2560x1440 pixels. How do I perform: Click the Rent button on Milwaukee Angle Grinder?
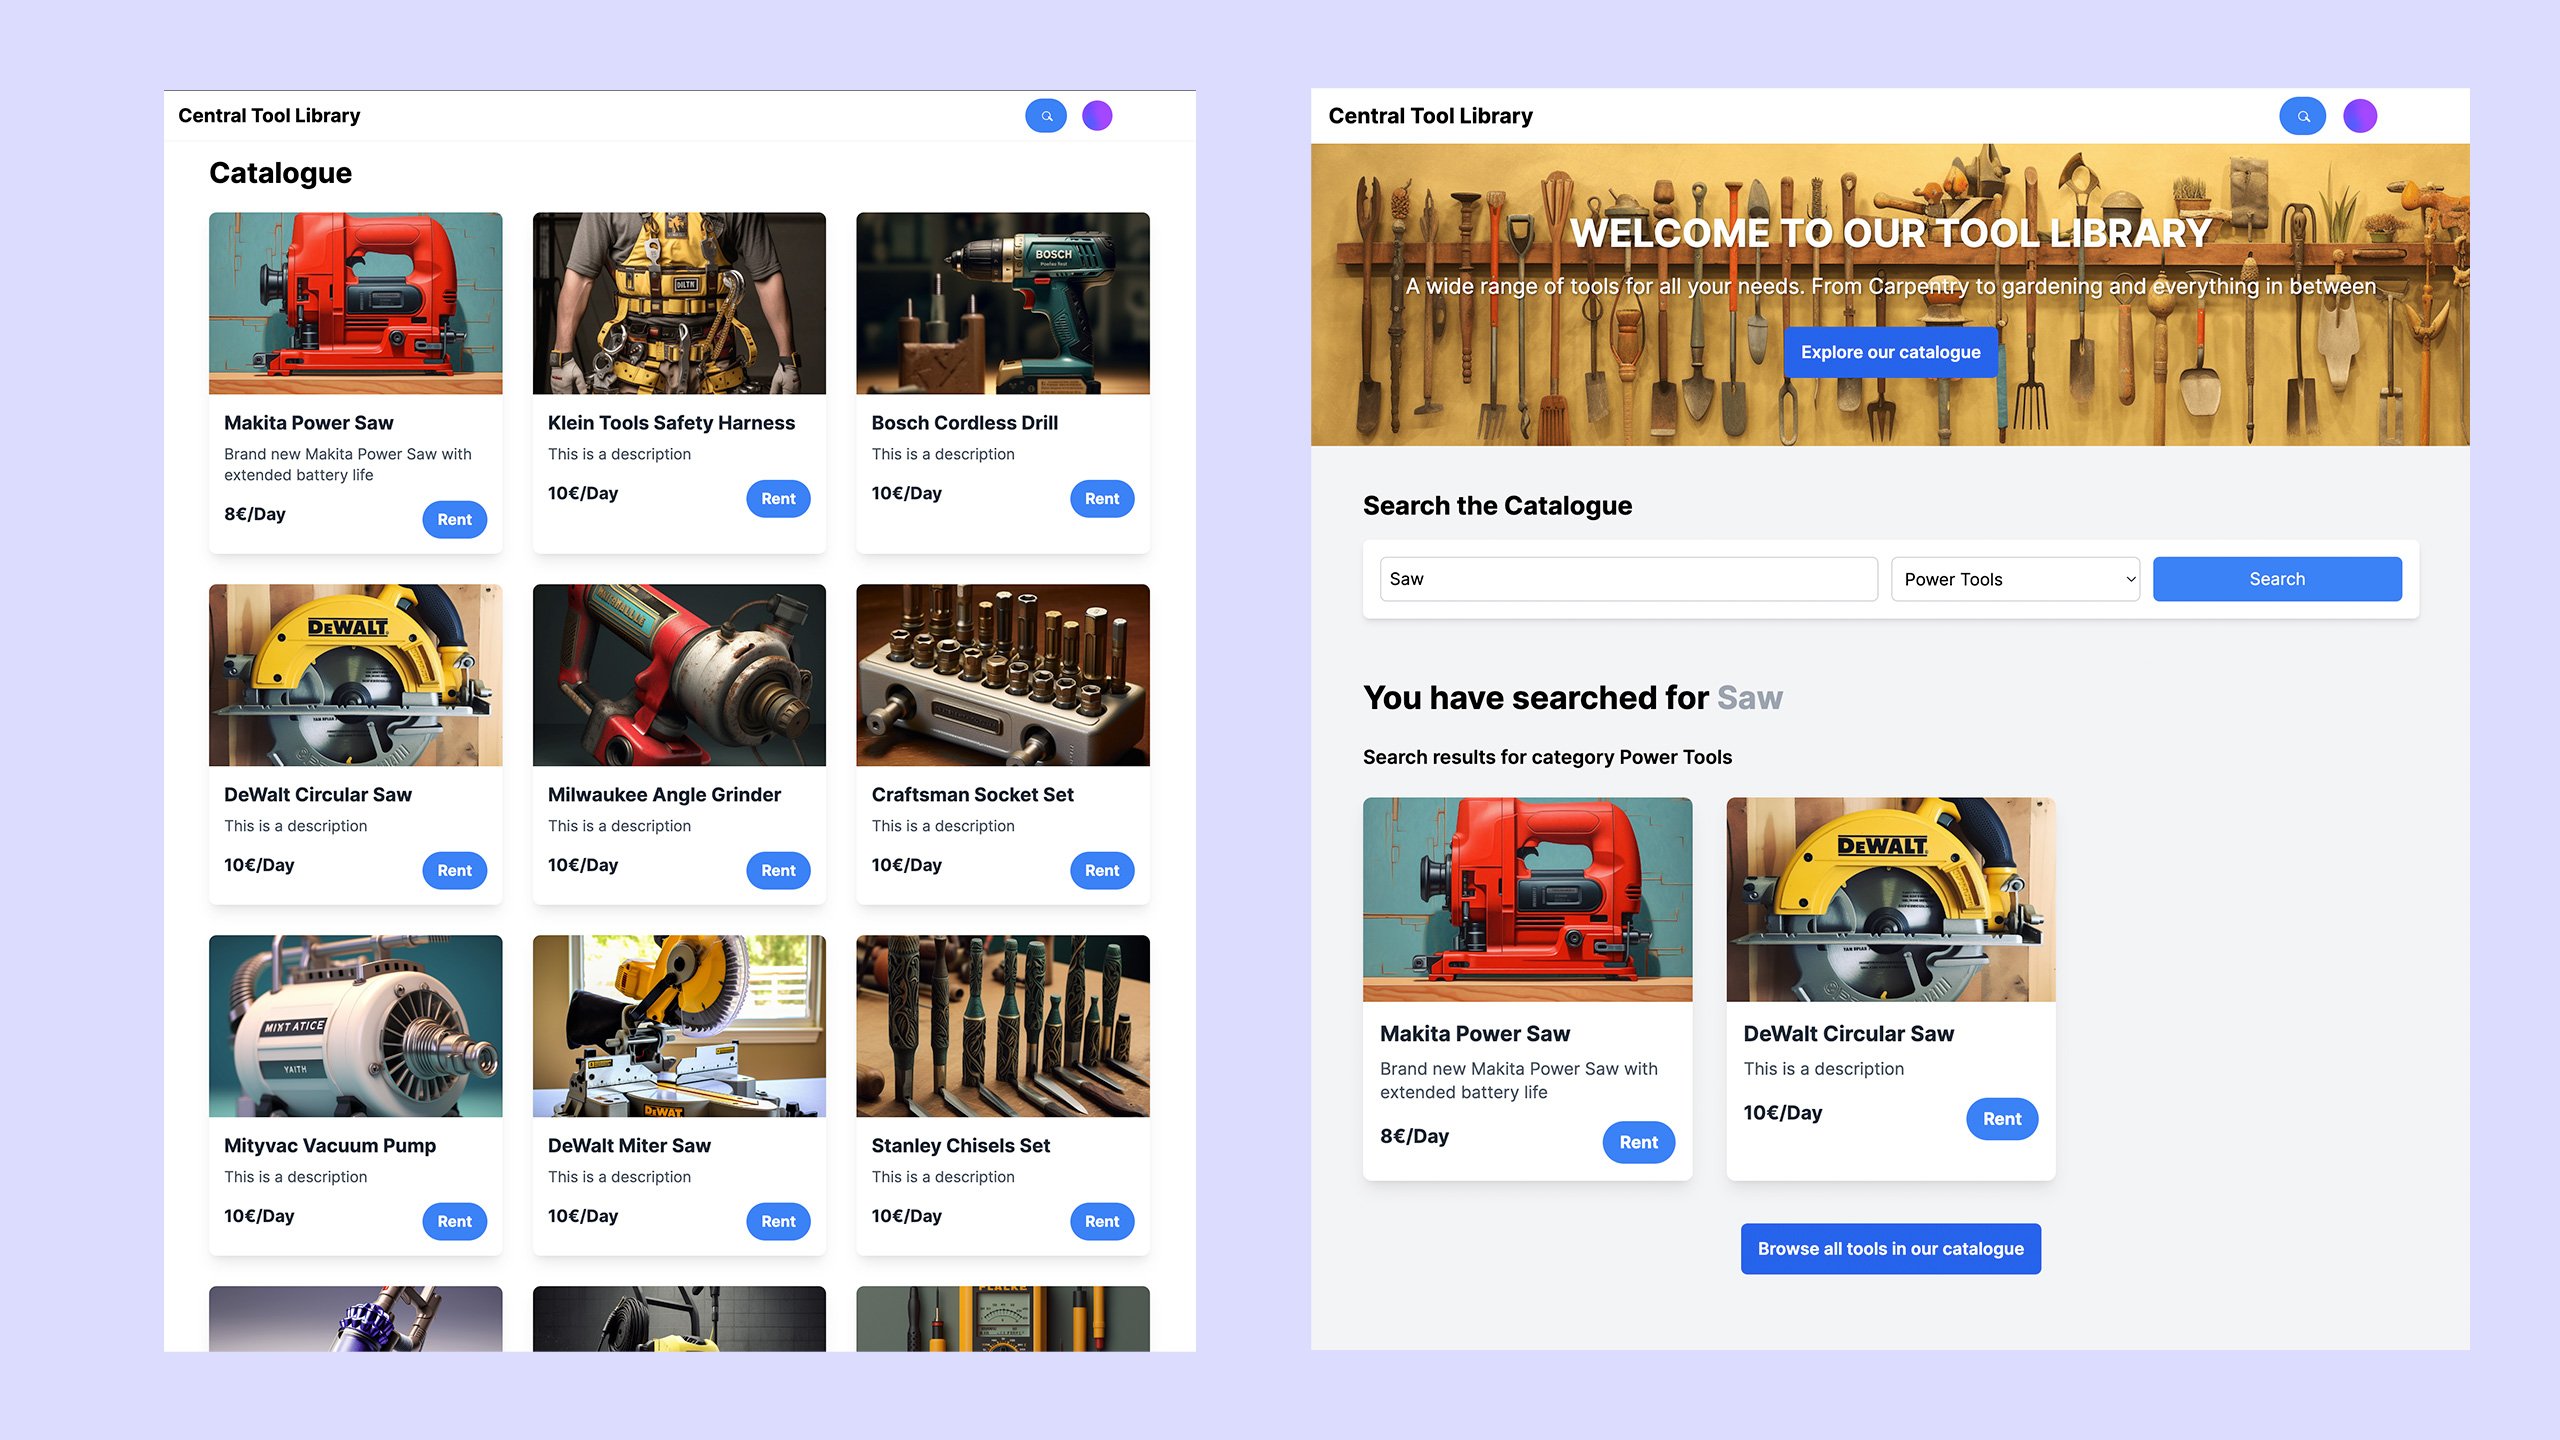click(x=777, y=869)
